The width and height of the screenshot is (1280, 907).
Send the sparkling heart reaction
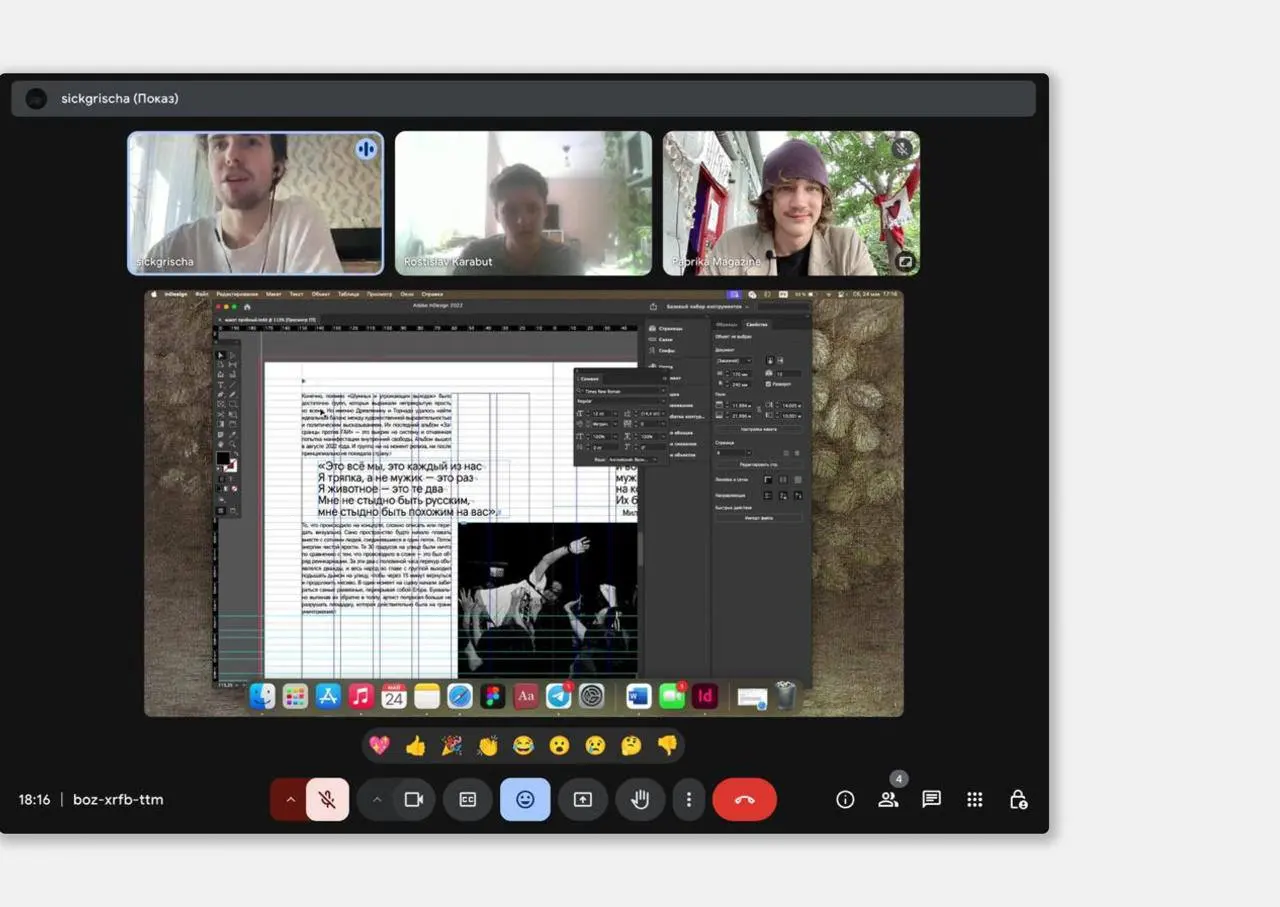[379, 745]
